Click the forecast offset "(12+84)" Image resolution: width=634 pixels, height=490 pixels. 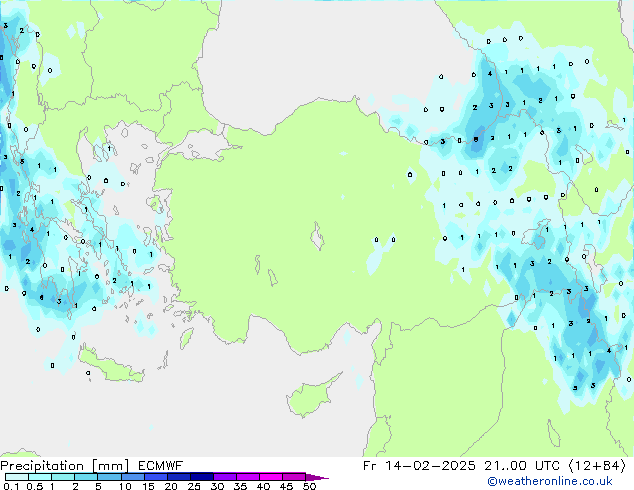(x=597, y=466)
